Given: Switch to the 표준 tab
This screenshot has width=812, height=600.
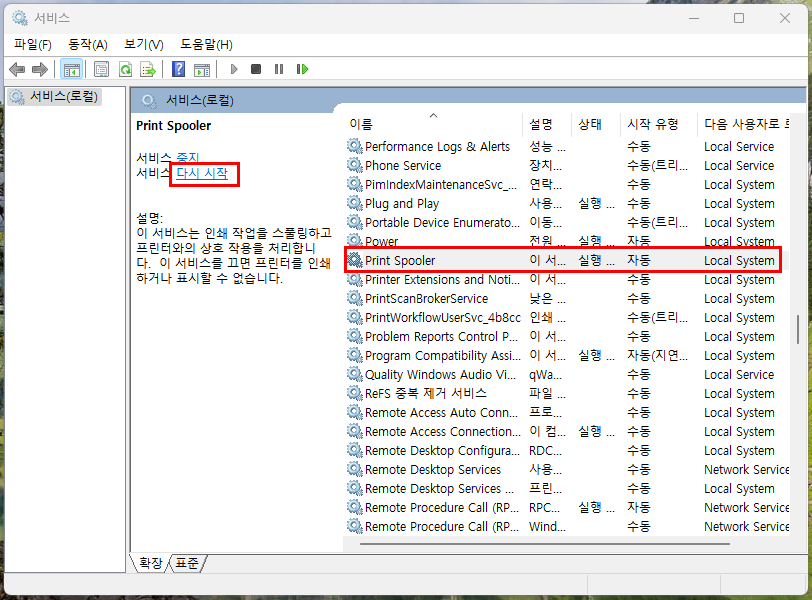Looking at the screenshot, I should [186, 563].
